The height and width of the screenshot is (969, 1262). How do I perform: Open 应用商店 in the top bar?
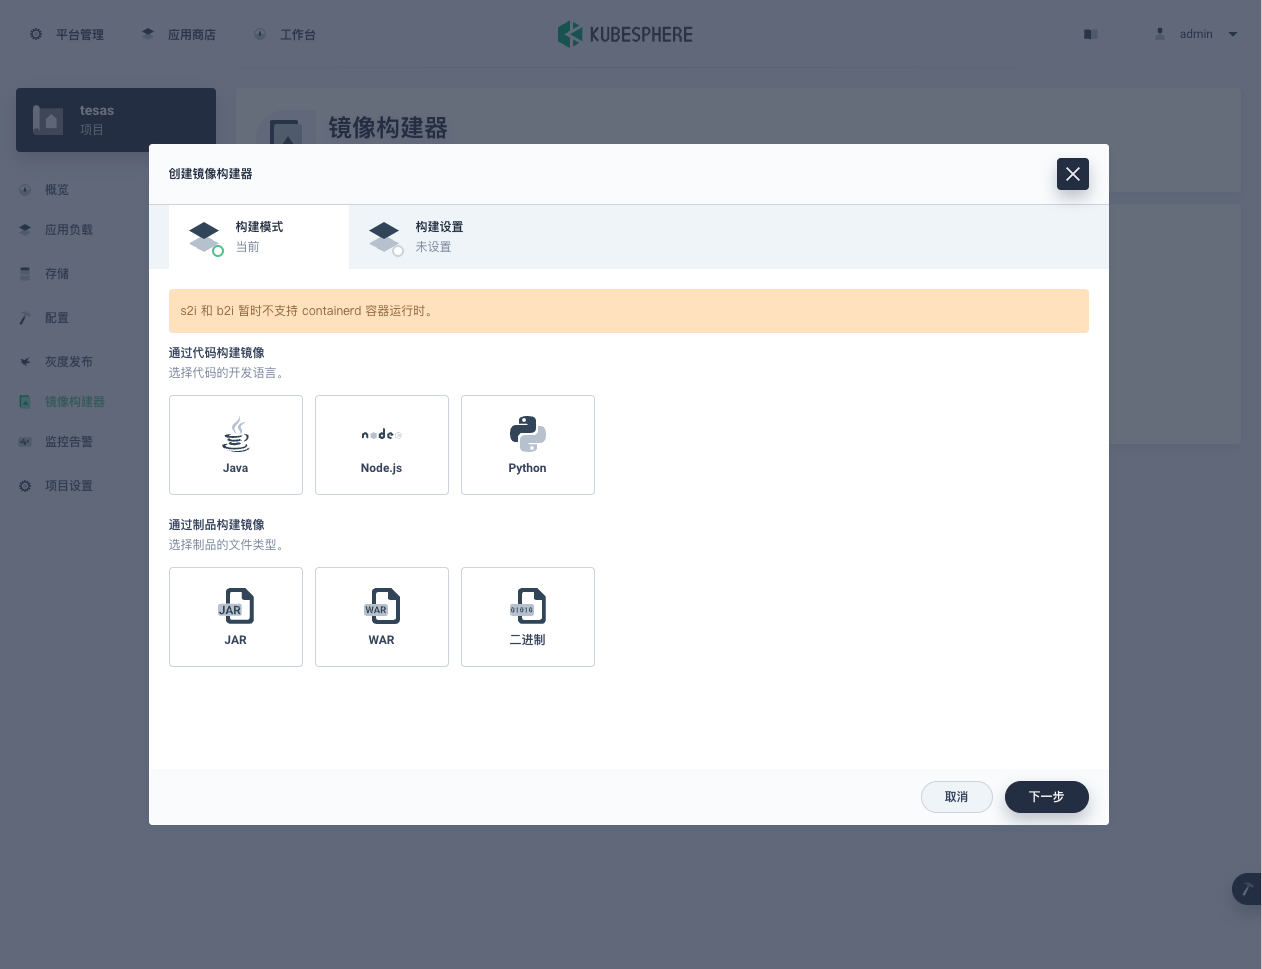point(179,34)
